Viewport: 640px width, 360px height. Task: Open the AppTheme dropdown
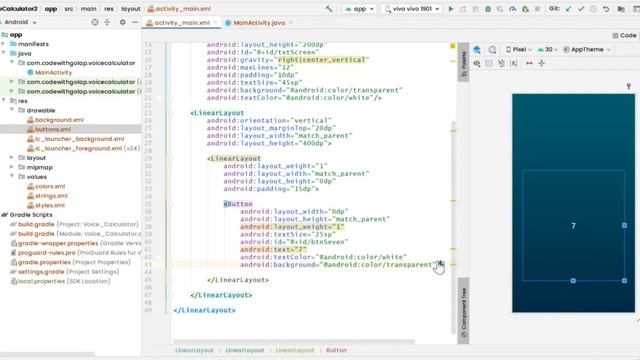[x=587, y=49]
